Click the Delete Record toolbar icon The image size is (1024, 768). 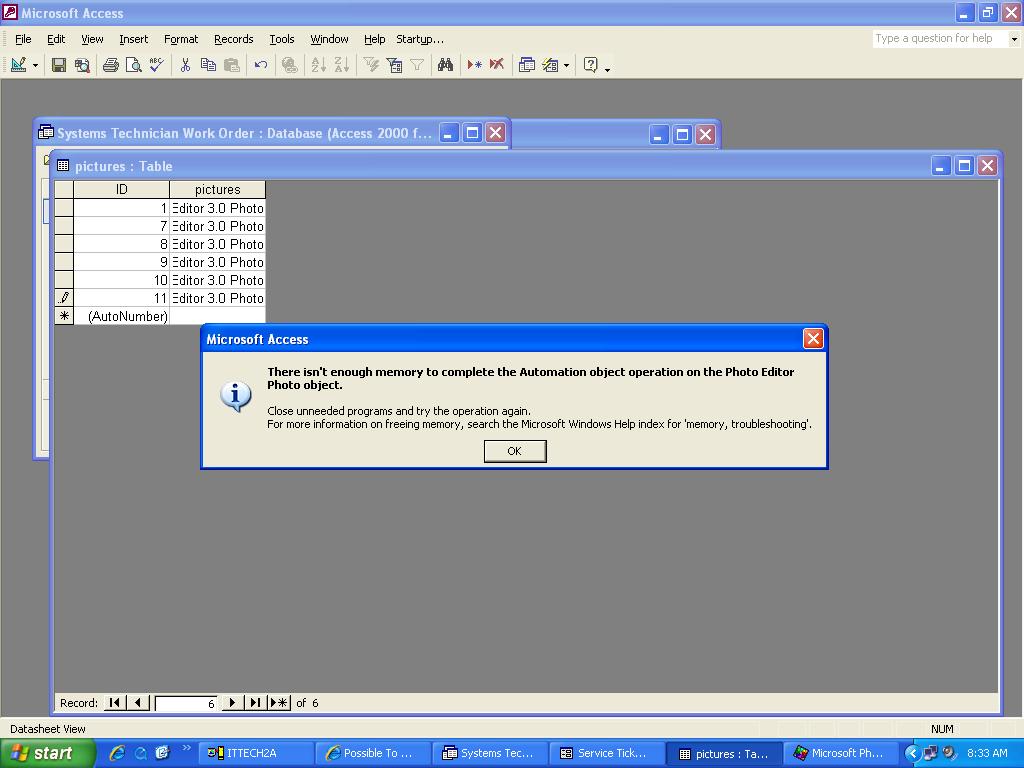(x=497, y=65)
